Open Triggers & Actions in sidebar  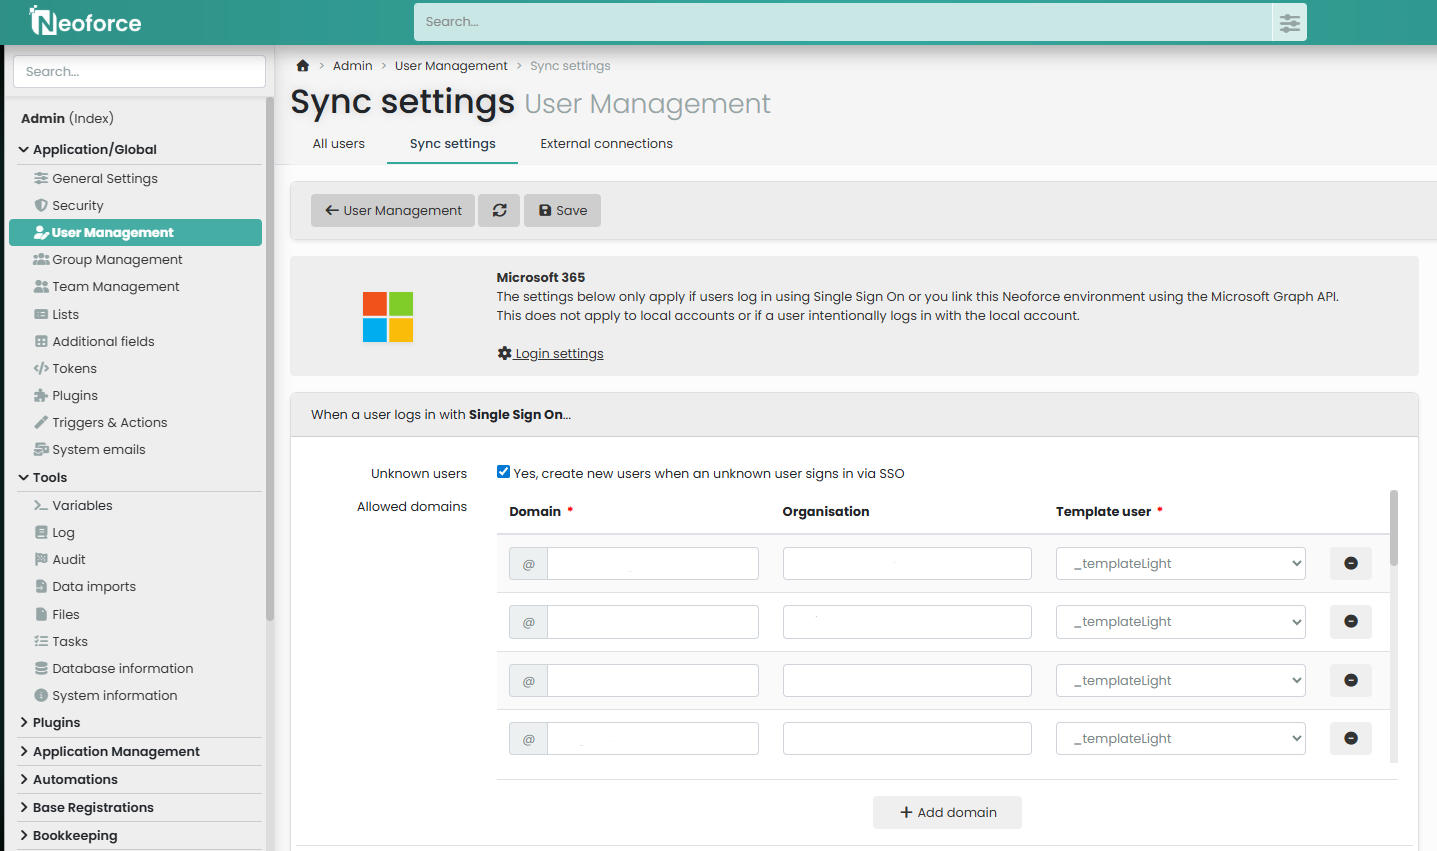tap(109, 422)
